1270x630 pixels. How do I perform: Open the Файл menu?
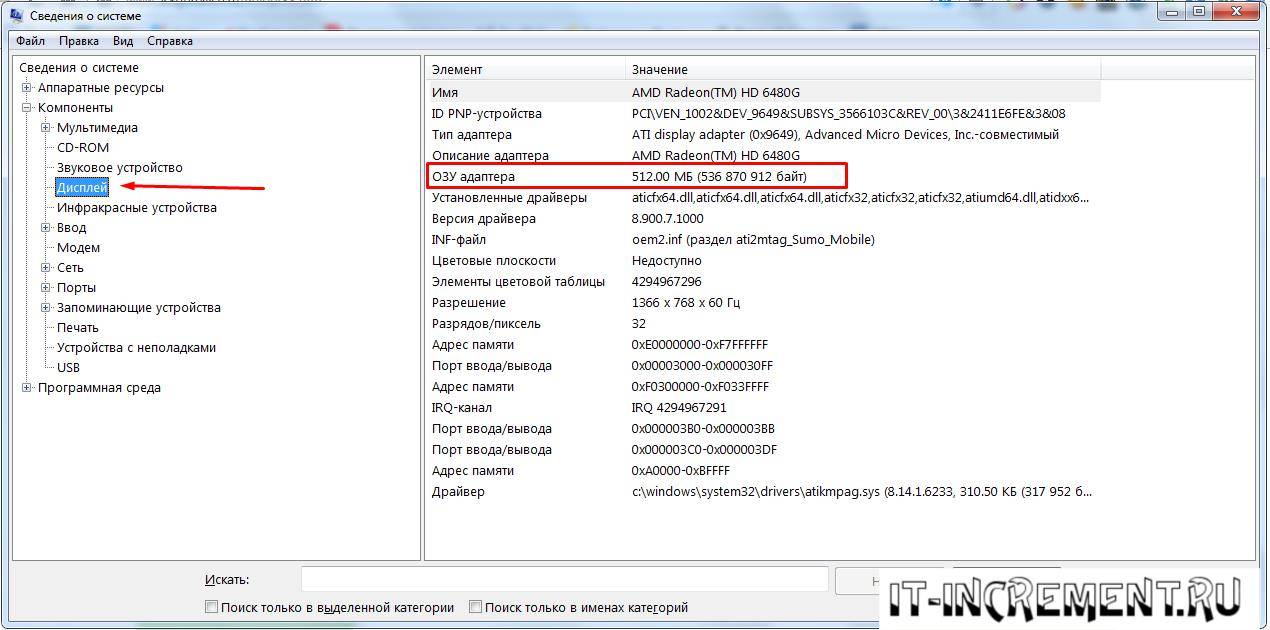tap(30, 41)
